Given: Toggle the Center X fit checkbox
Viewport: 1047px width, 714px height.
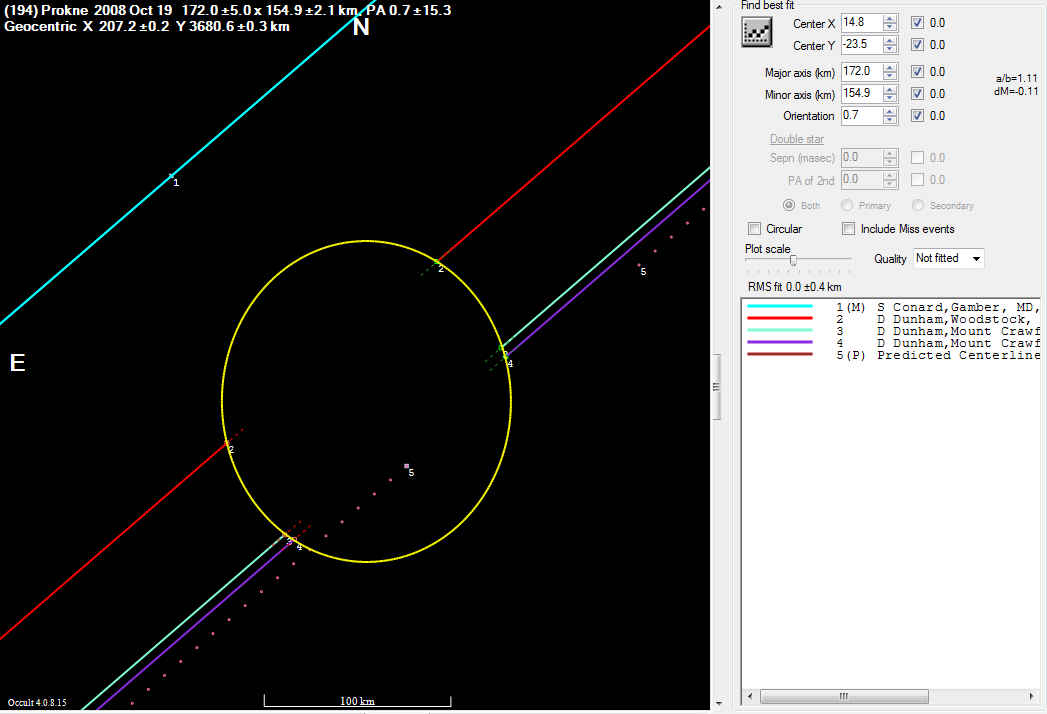Looking at the screenshot, I should (x=917, y=23).
